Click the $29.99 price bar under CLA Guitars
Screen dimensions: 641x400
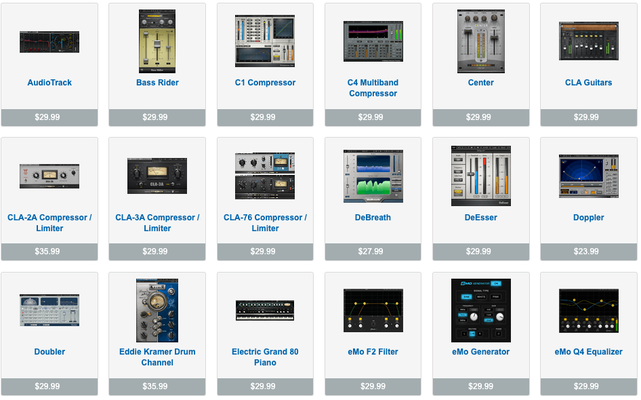click(589, 117)
